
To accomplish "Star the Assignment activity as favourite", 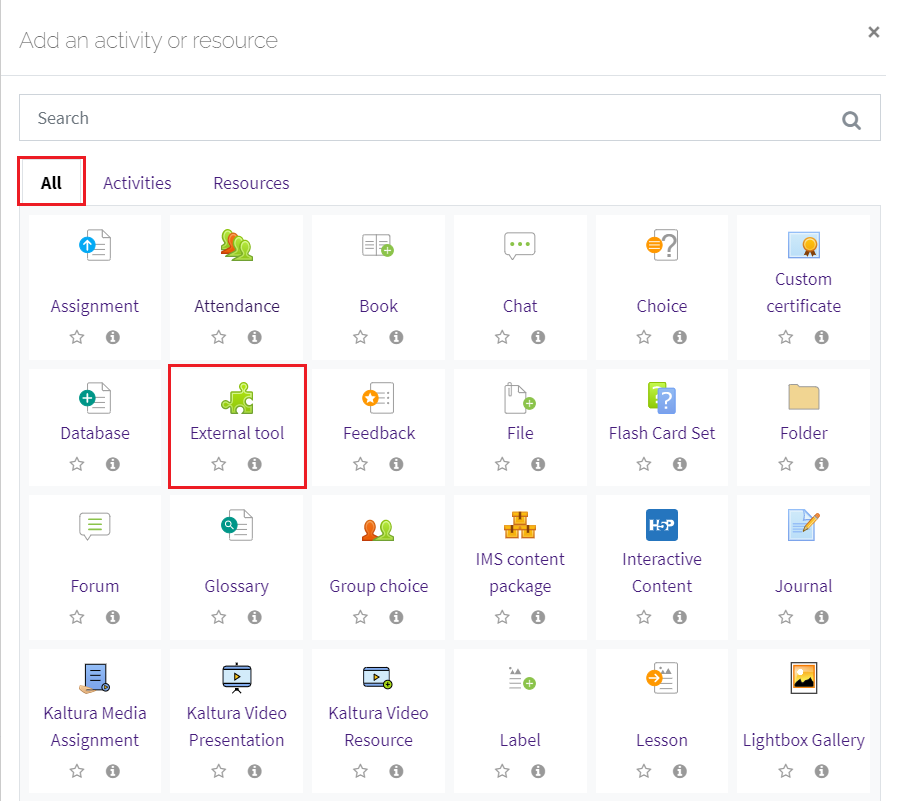I will coord(77,337).
